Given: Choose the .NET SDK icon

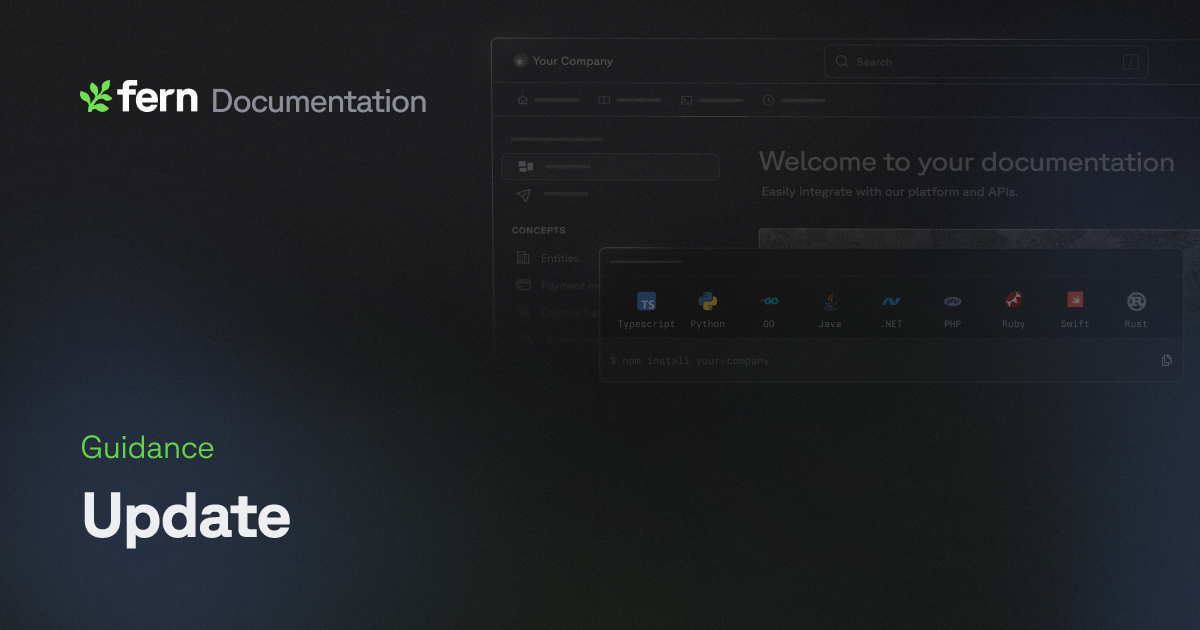Looking at the screenshot, I should click(891, 301).
